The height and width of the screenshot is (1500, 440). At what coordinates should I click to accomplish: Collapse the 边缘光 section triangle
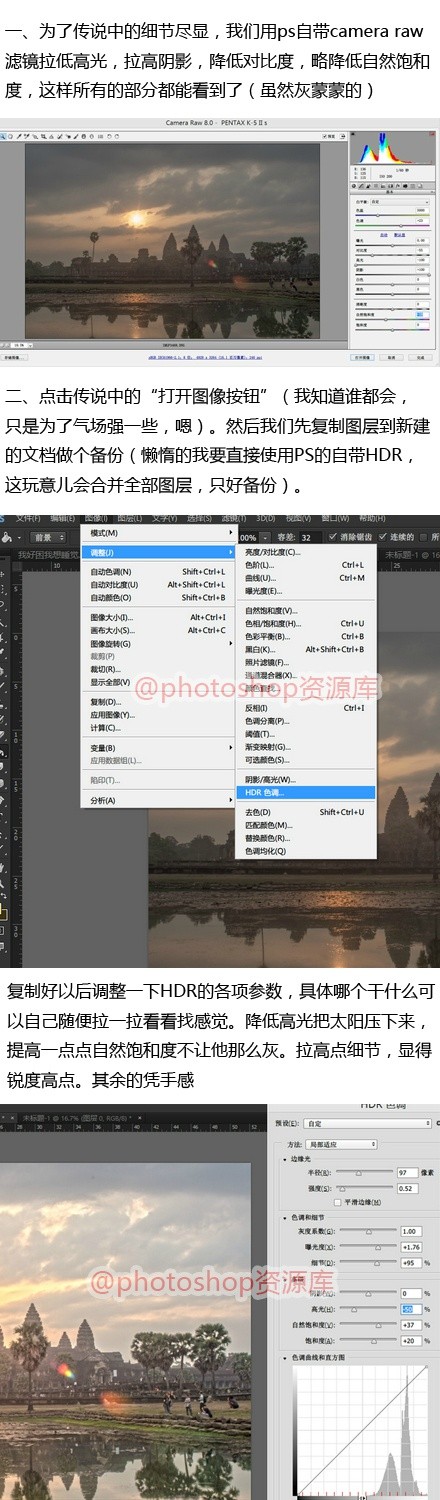pos(285,1160)
